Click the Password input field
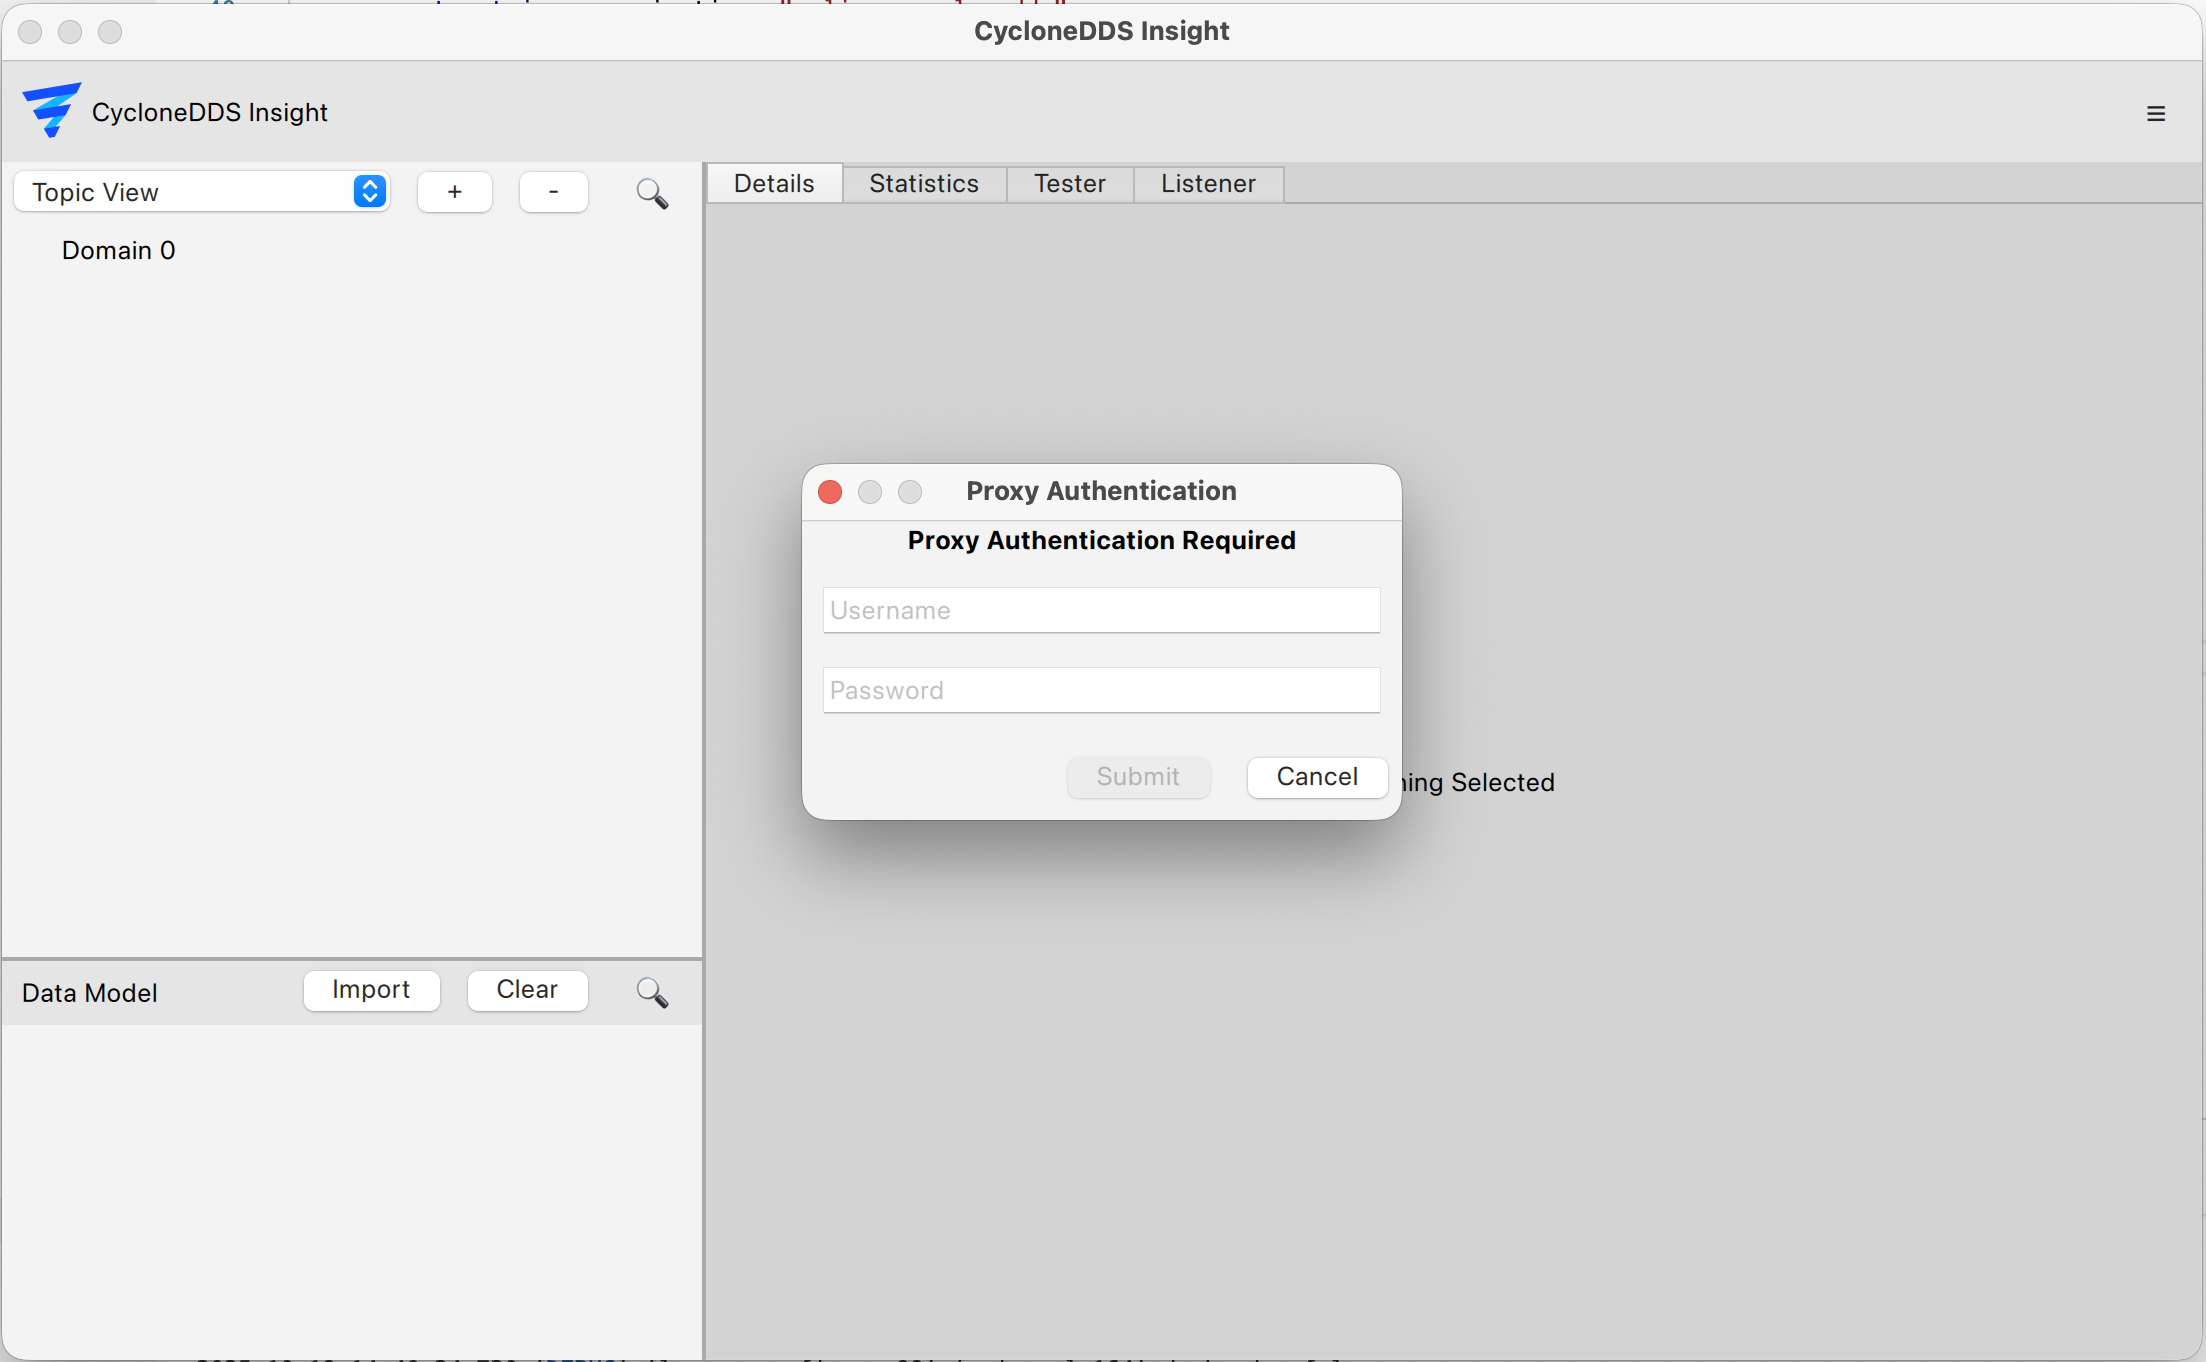2206x1362 pixels. click(1100, 690)
